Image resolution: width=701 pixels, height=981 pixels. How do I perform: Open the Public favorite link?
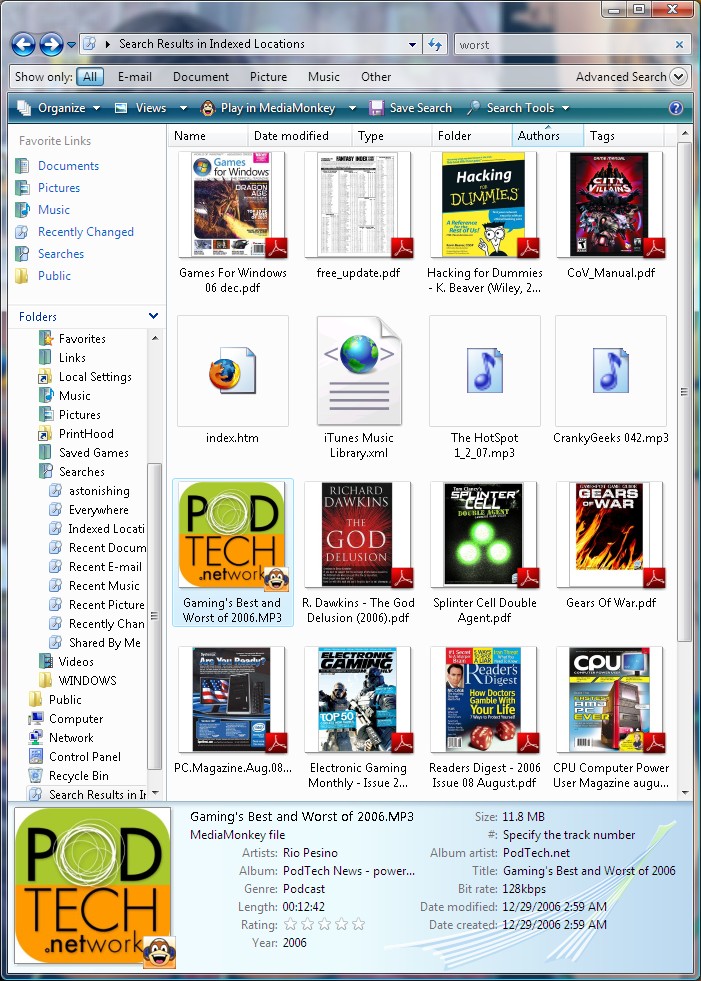pyautogui.click(x=54, y=275)
